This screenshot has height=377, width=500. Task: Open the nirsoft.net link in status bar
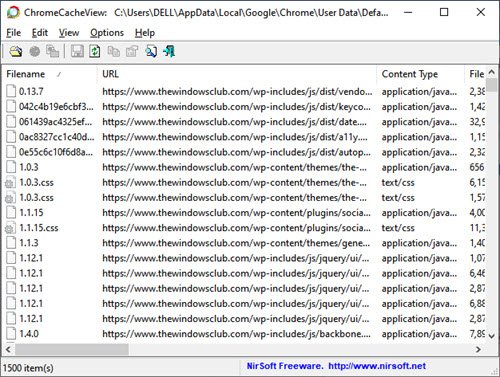(377, 366)
